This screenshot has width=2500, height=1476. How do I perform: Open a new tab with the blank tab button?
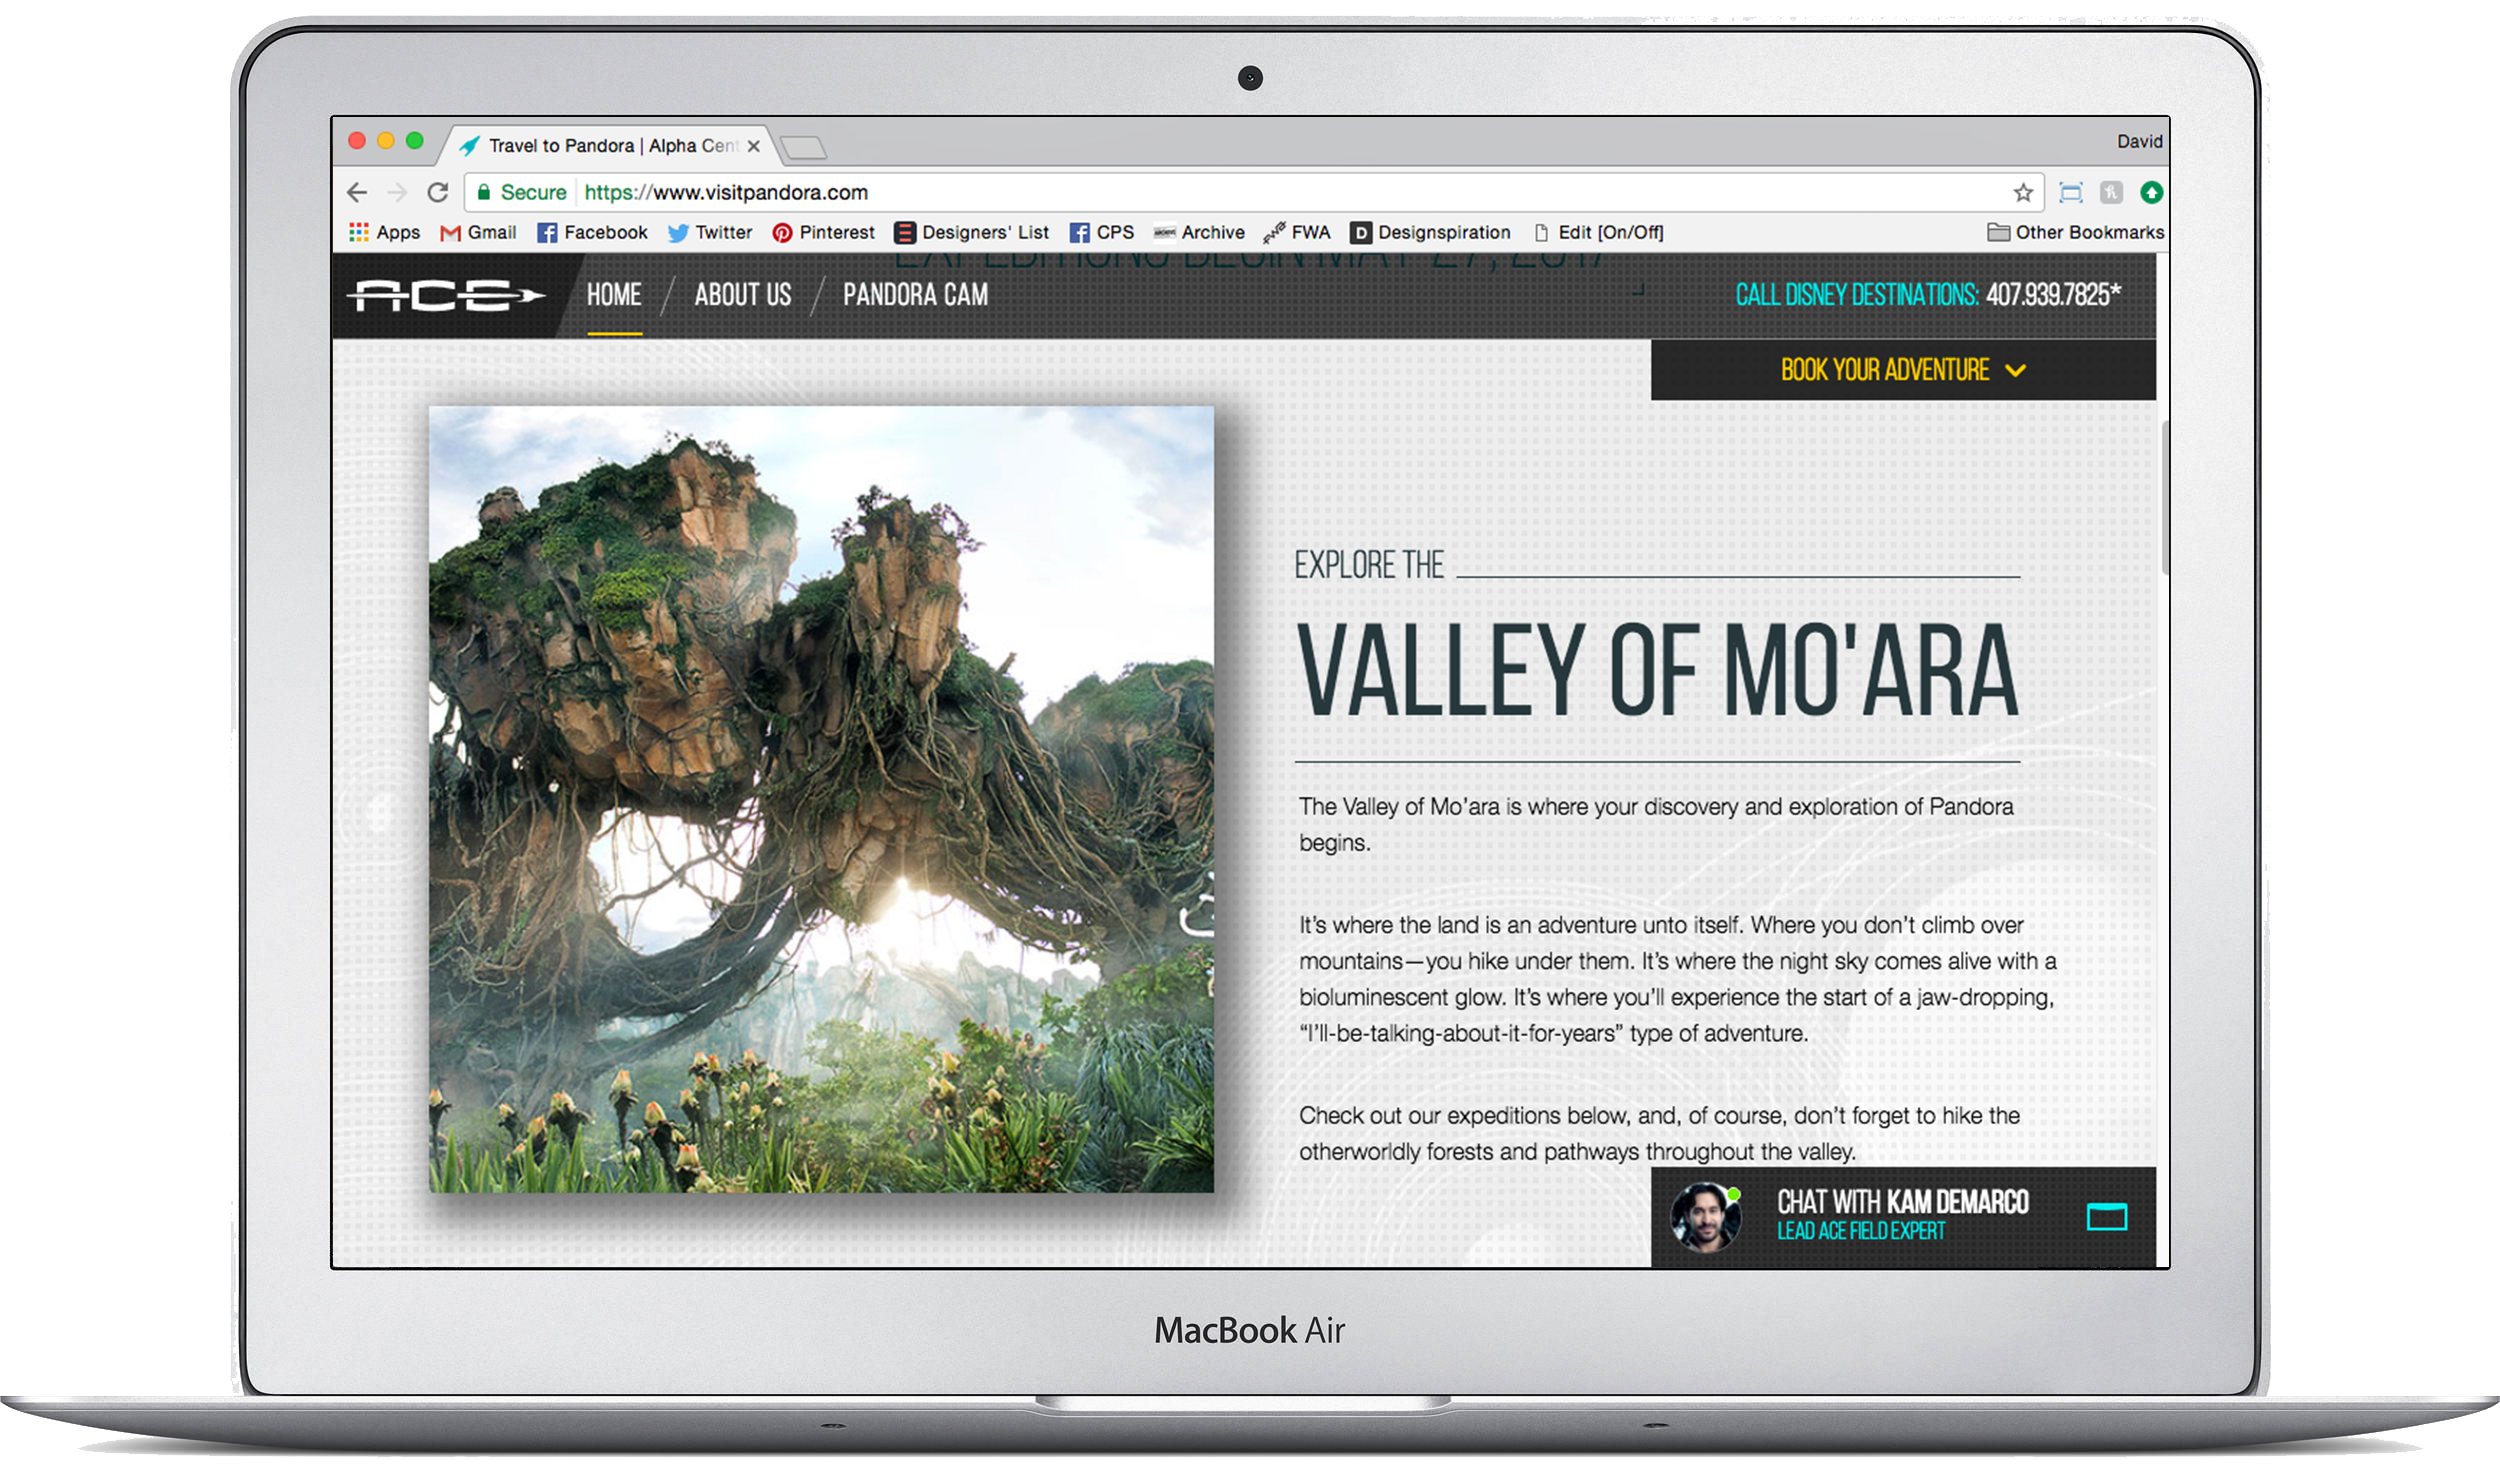pyautogui.click(x=803, y=148)
